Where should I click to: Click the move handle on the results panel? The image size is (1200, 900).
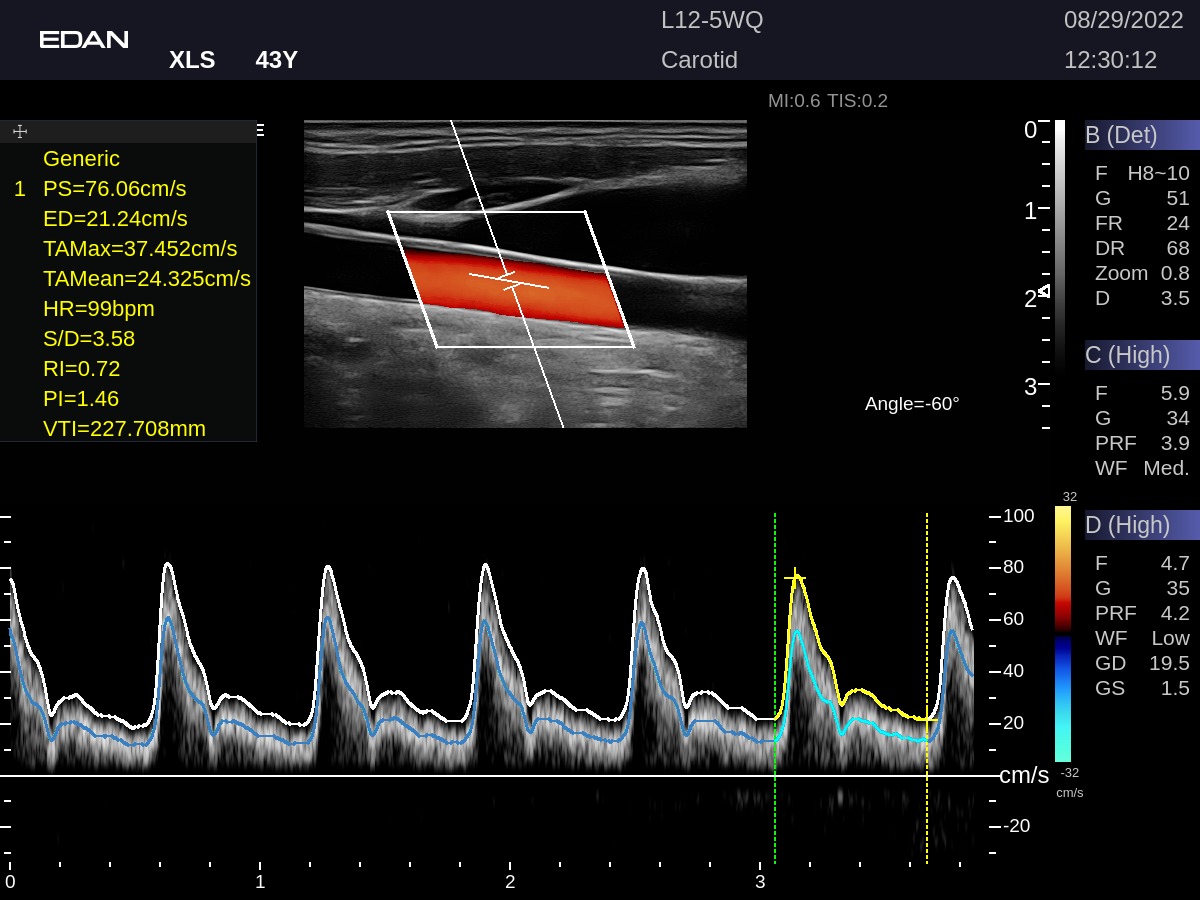[20, 131]
